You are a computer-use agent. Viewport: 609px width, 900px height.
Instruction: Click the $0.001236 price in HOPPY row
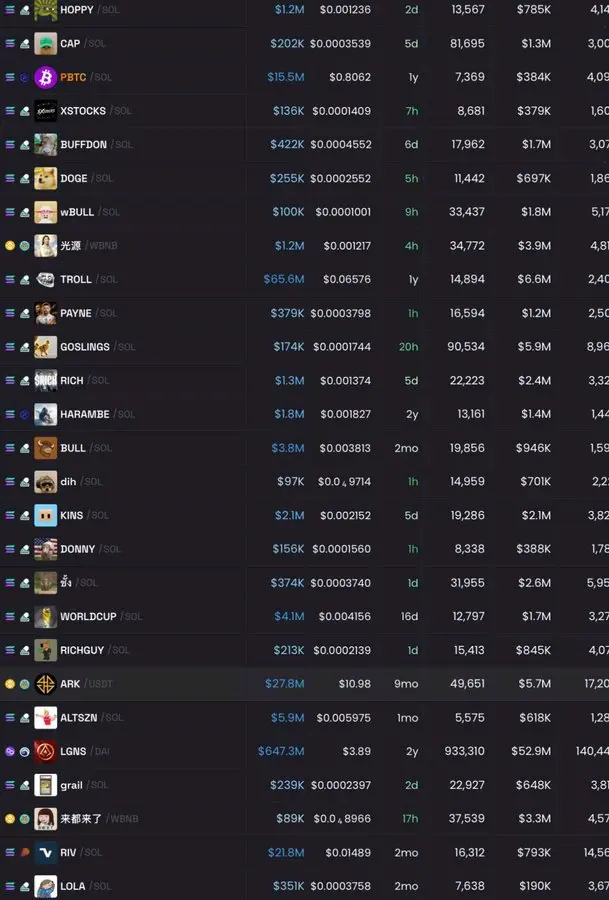coord(346,10)
